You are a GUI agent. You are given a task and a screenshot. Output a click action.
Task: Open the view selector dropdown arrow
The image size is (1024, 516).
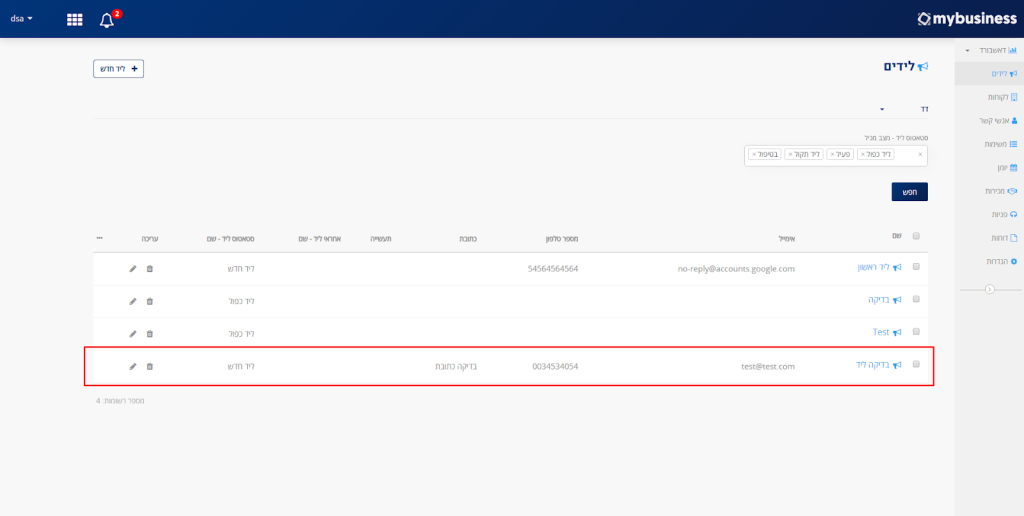[x=882, y=109]
